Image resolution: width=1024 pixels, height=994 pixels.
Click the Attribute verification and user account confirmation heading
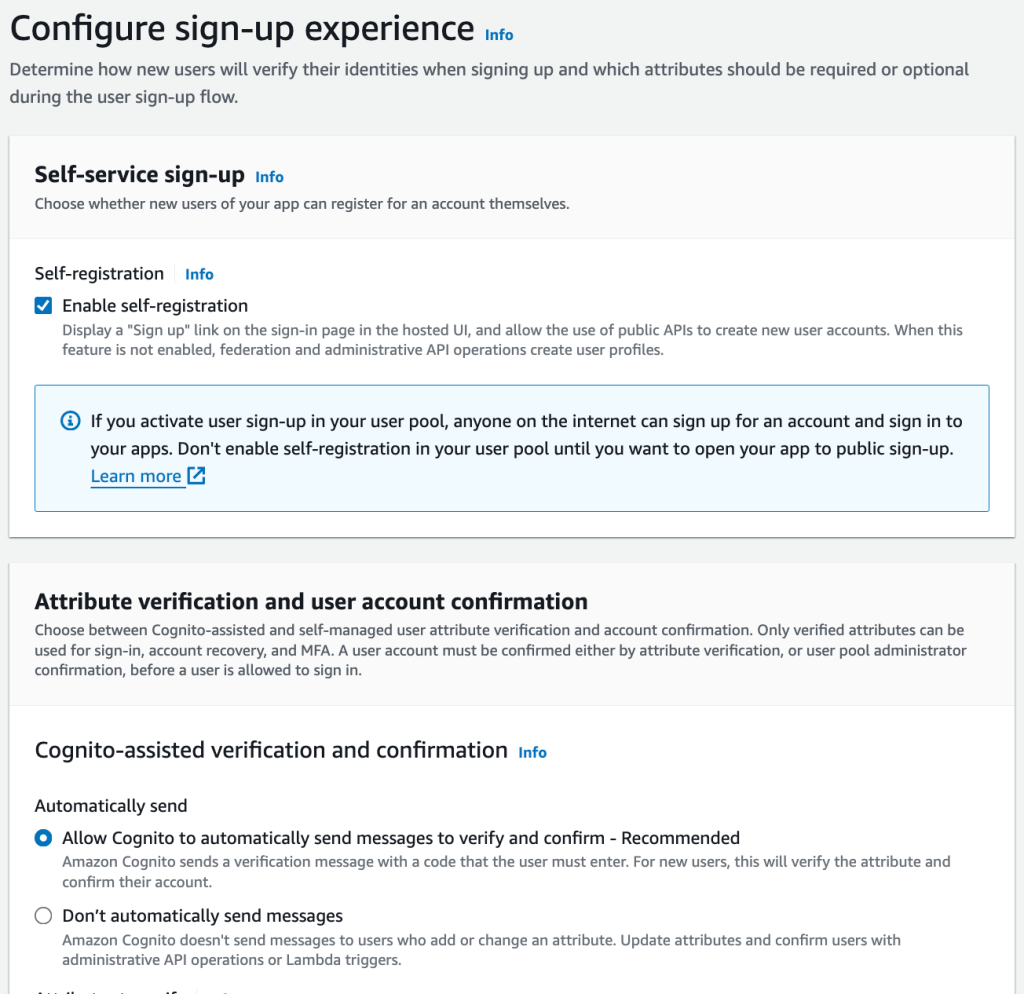point(311,601)
